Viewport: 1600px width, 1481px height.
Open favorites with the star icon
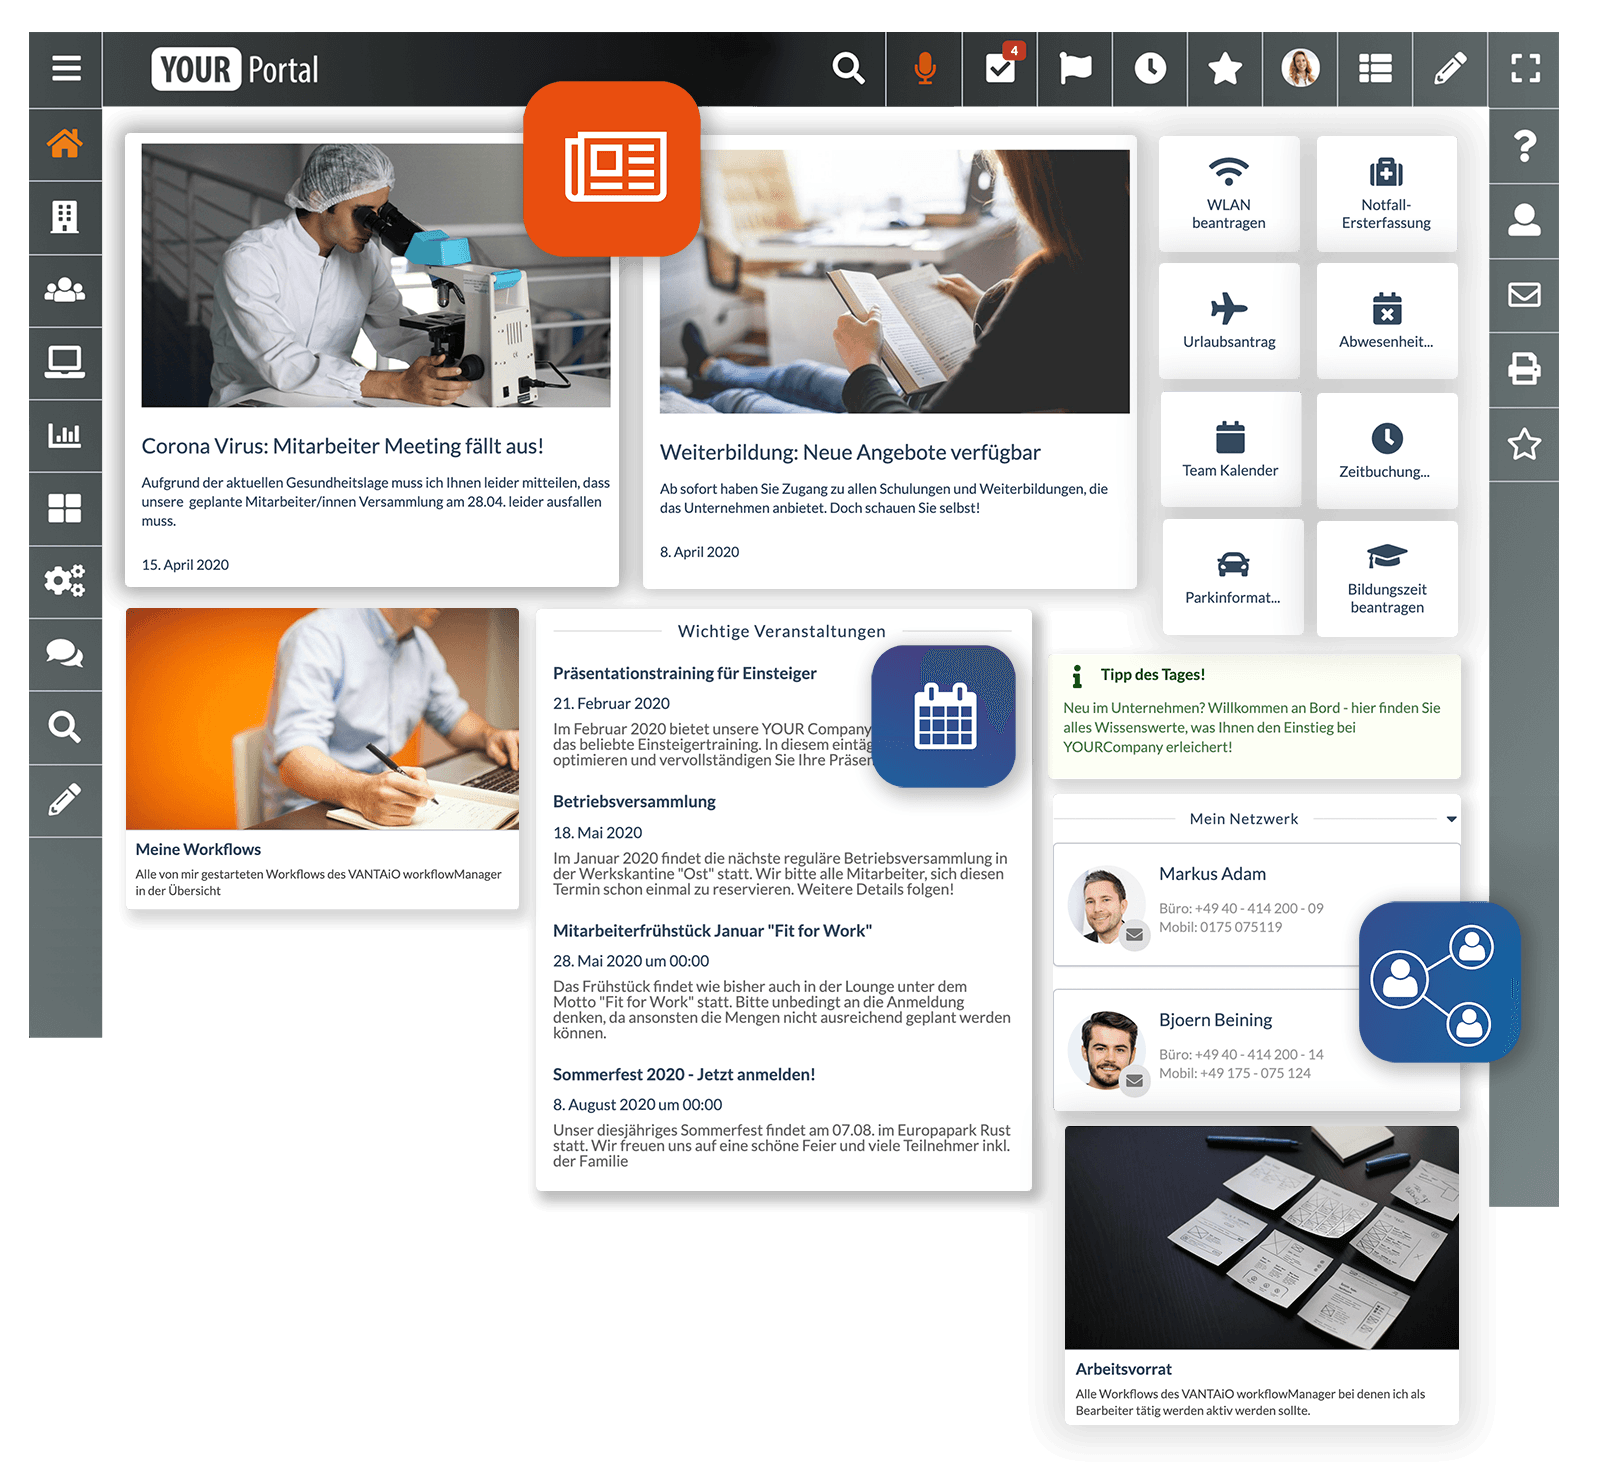click(1224, 68)
